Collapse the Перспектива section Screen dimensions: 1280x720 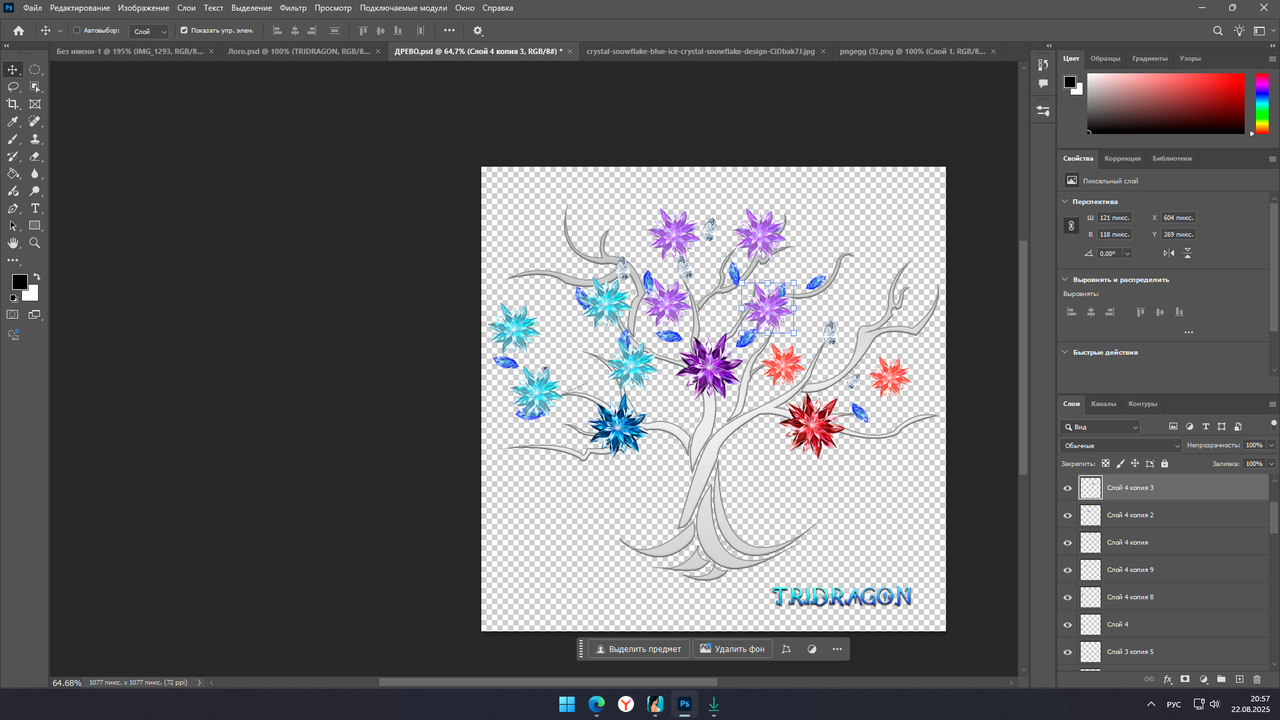coord(1065,202)
